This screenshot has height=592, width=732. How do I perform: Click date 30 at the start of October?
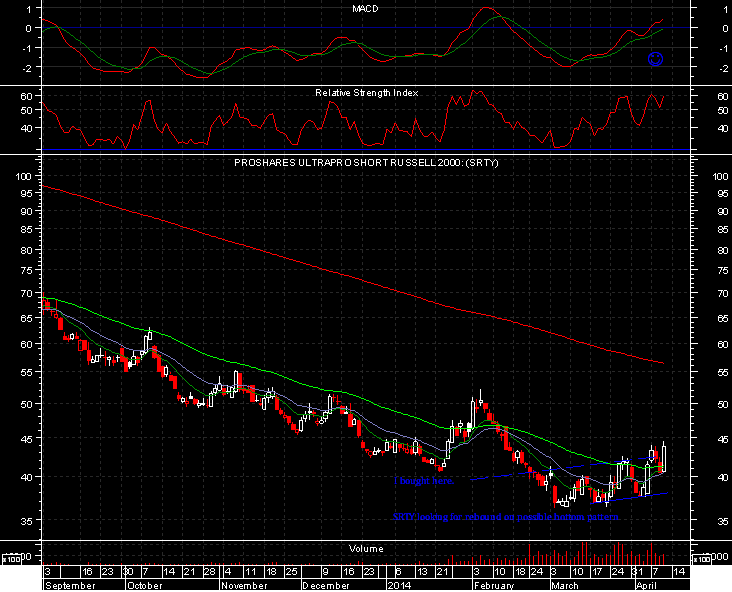click(x=129, y=571)
